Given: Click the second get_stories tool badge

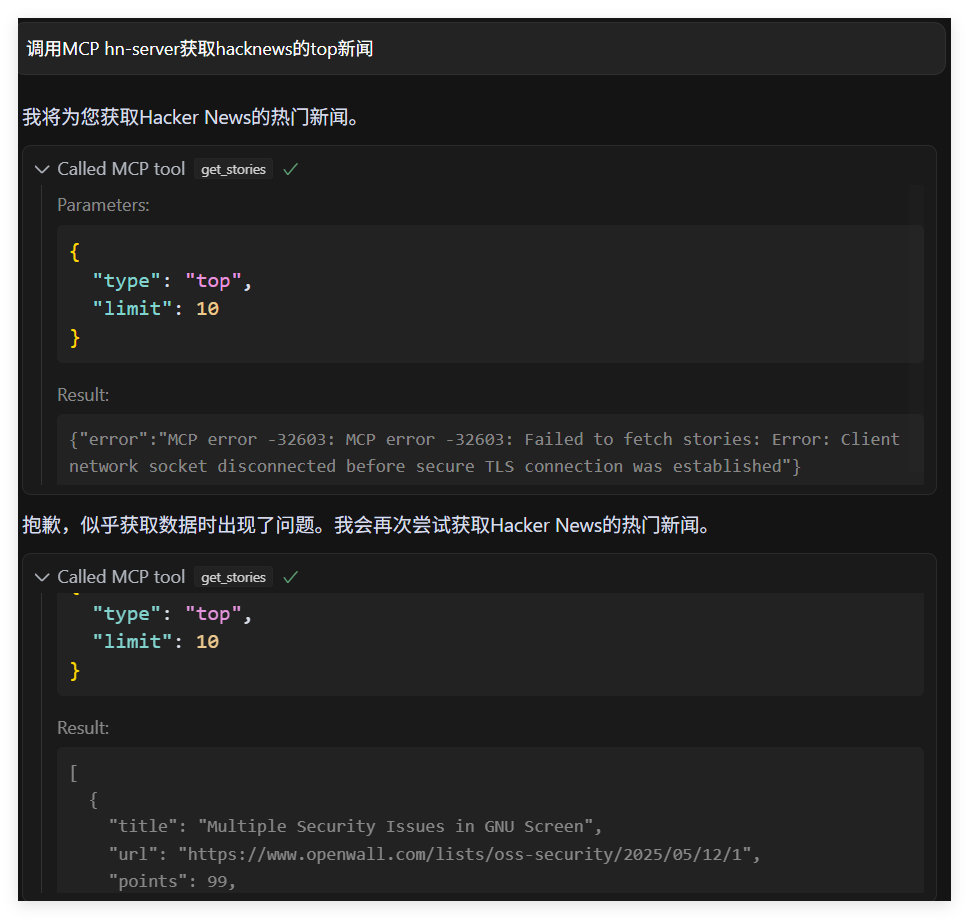Looking at the screenshot, I should 233,577.
